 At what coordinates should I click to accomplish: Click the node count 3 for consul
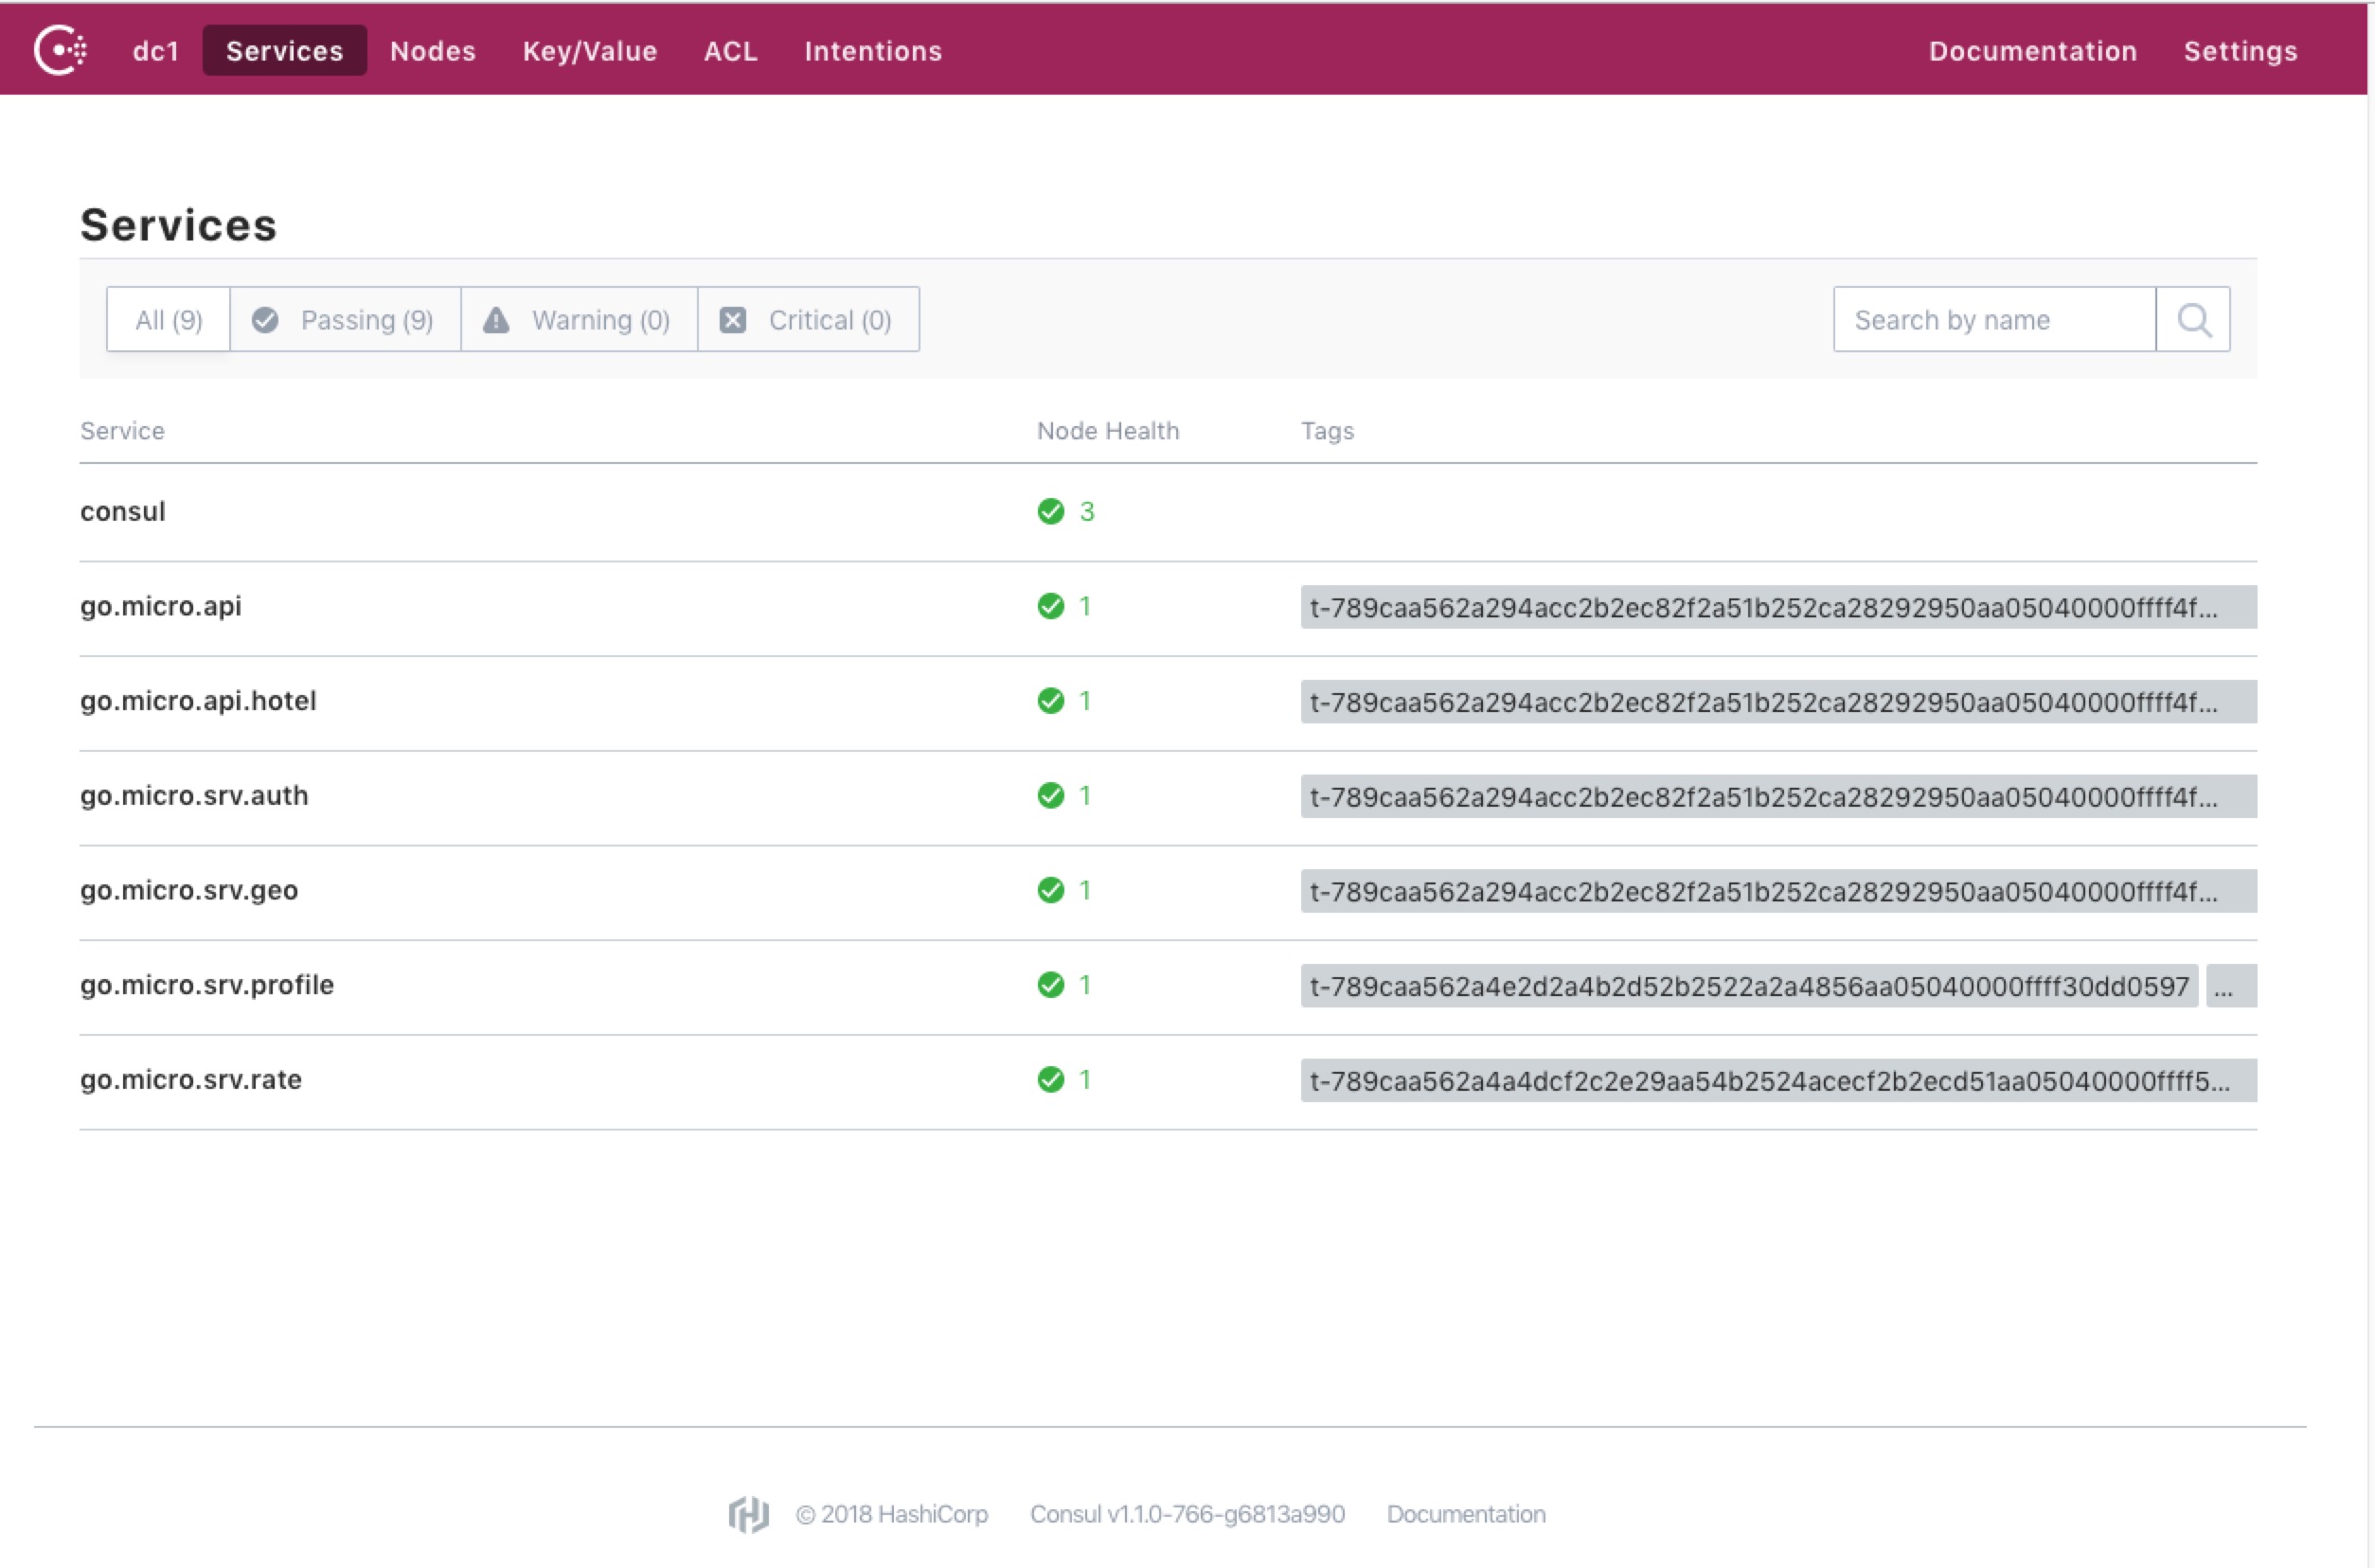tap(1087, 511)
